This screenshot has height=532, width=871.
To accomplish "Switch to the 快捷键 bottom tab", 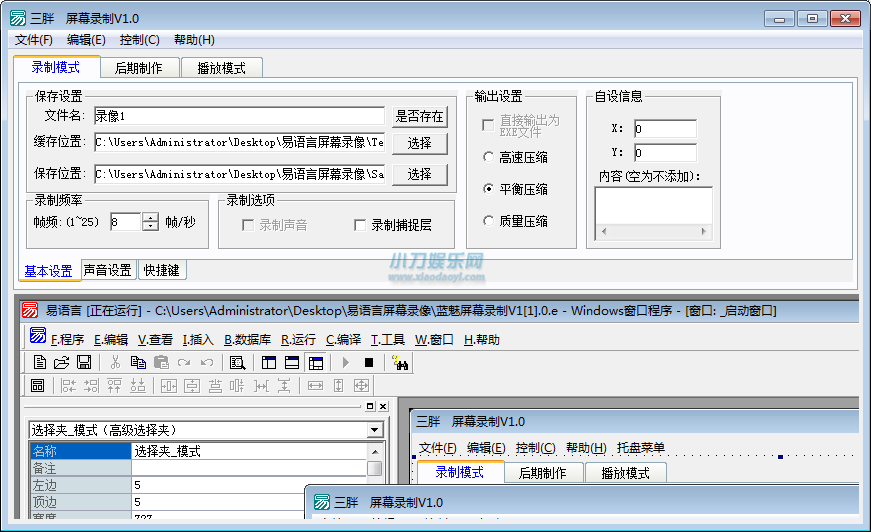I will click(x=162, y=270).
